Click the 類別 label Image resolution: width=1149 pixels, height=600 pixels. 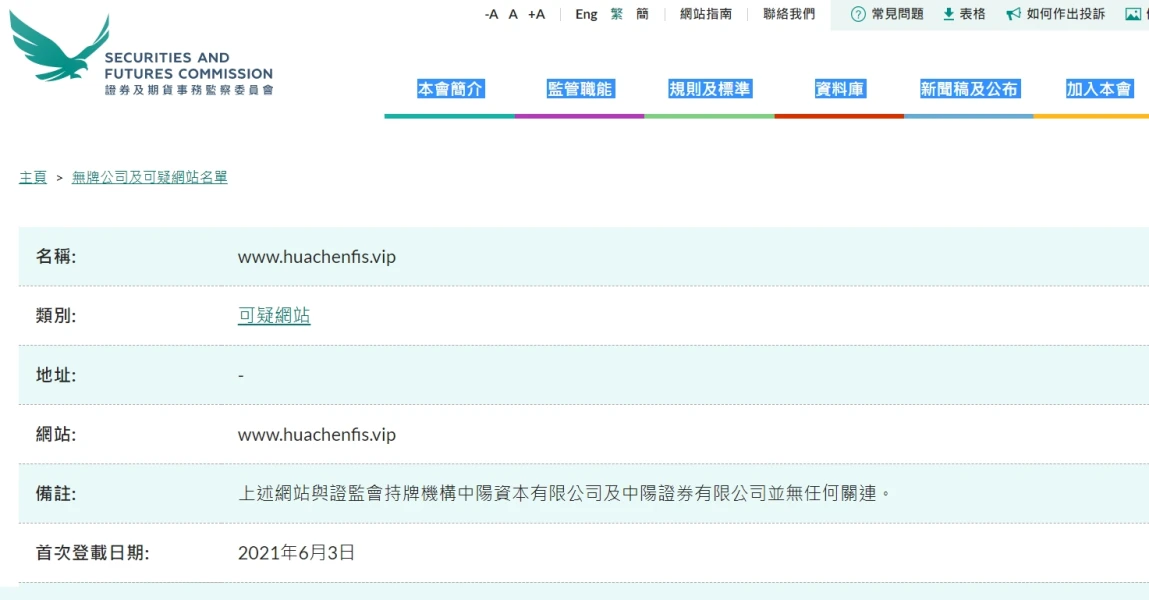pyautogui.click(x=56, y=316)
